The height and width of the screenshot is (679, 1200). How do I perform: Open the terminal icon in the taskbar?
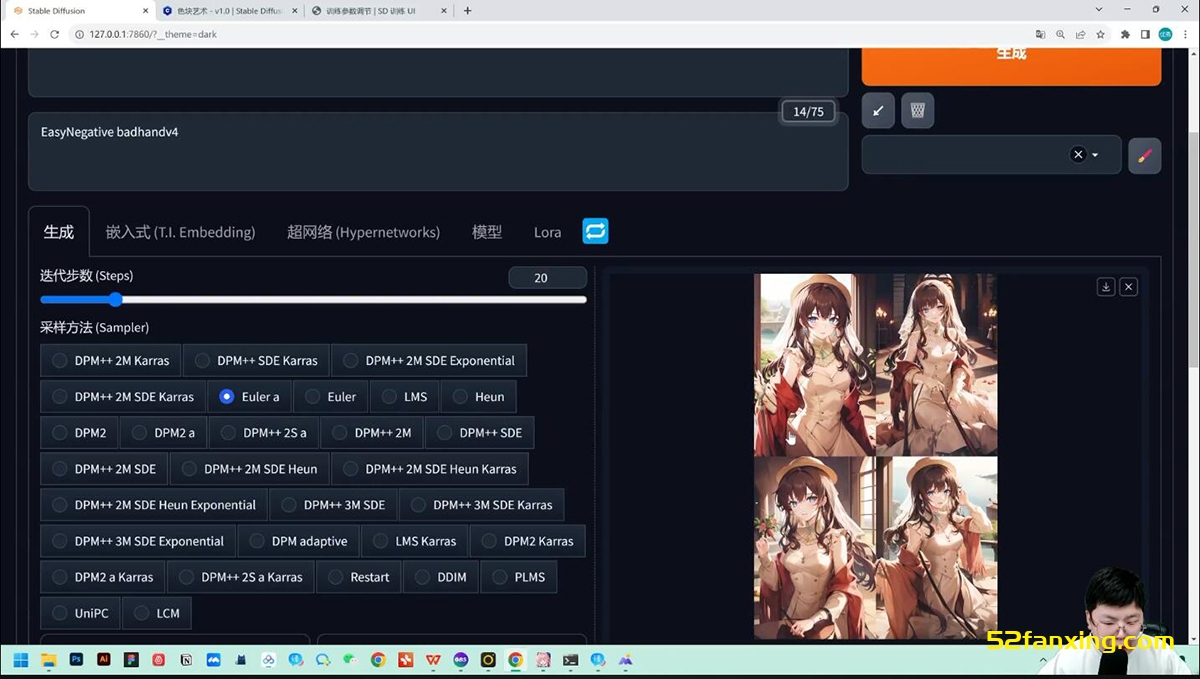(570, 660)
